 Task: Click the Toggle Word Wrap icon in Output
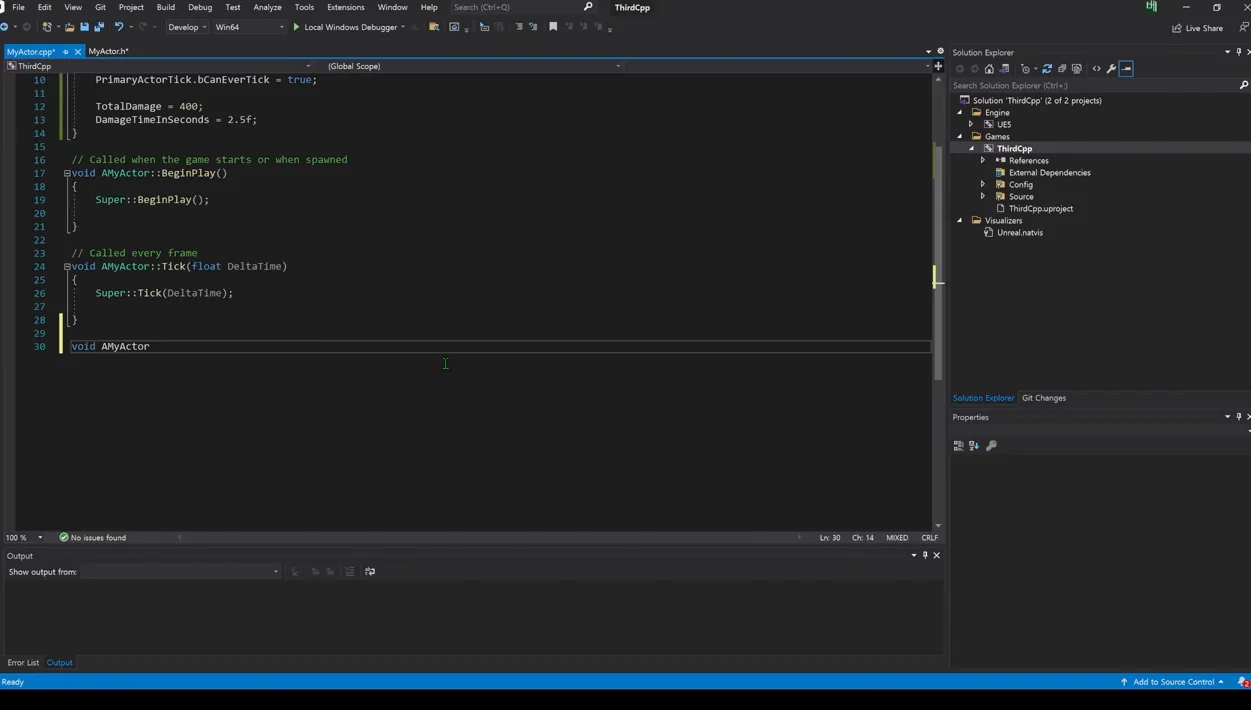click(x=370, y=572)
